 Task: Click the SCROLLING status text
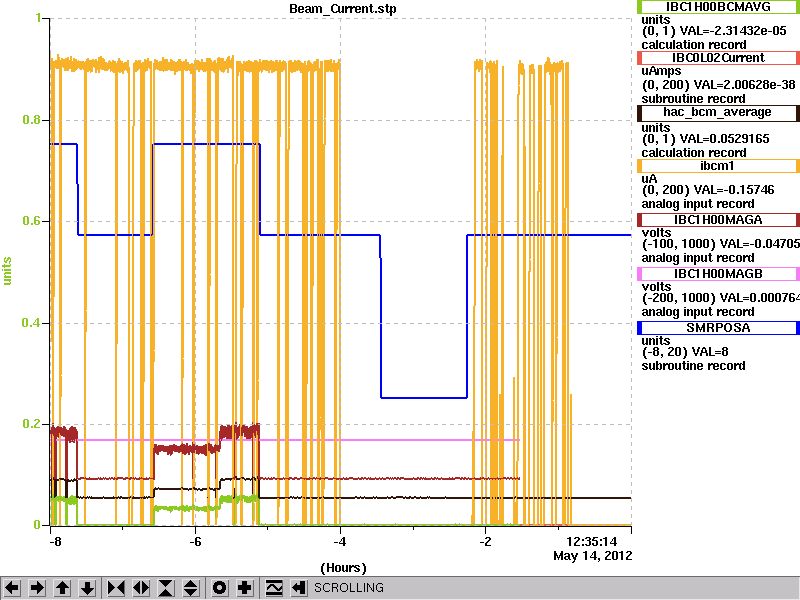(x=349, y=588)
